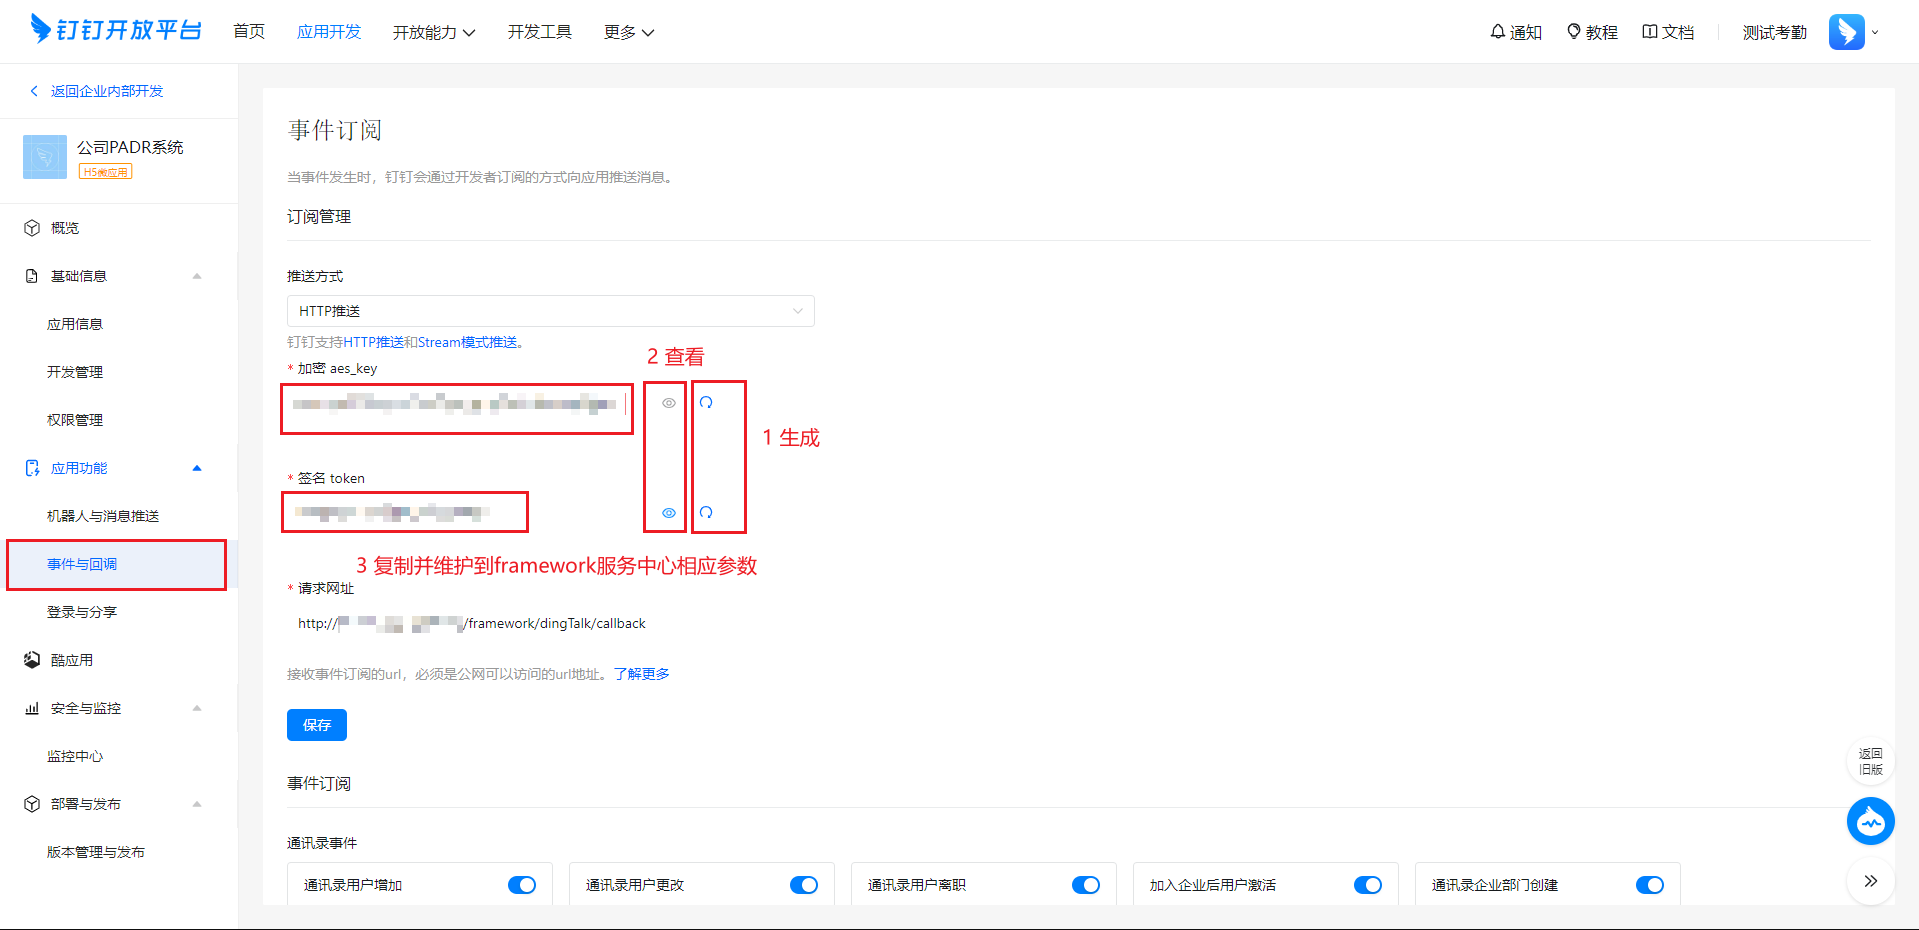Viewport: 1919px width, 930px height.
Task: Toggle the 通讯录用户更改 switch
Action: click(804, 885)
